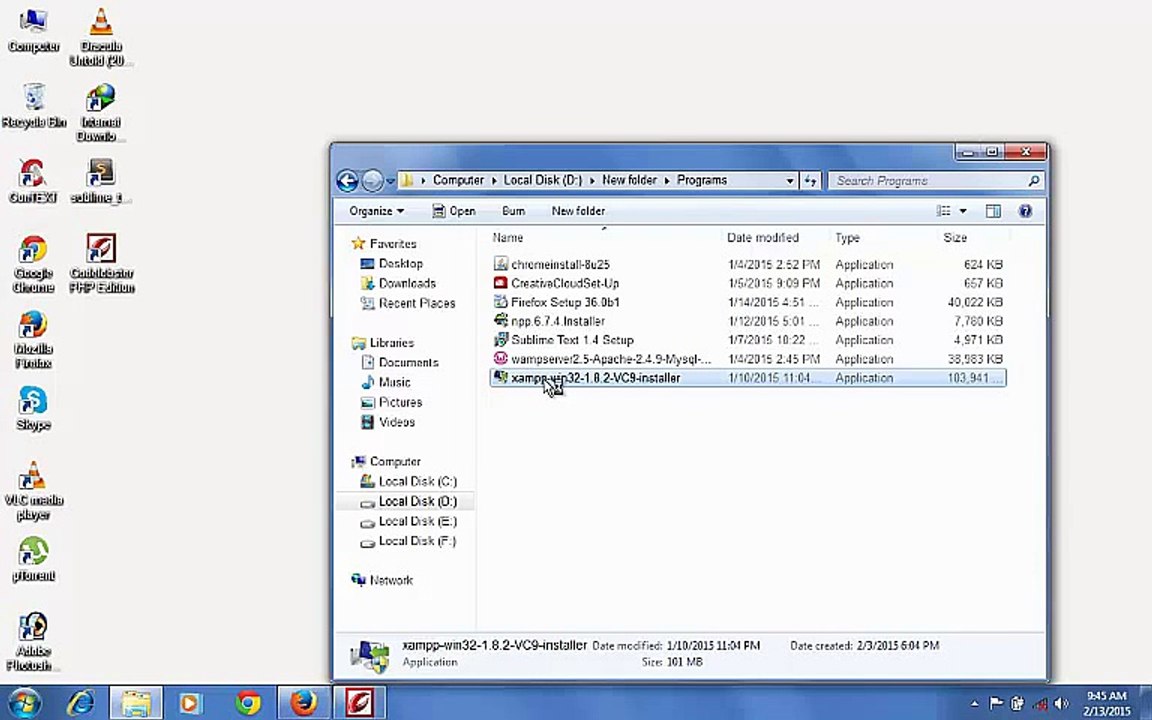Open Google Chrome from the taskbar
The image size is (1152, 720).
click(x=248, y=703)
